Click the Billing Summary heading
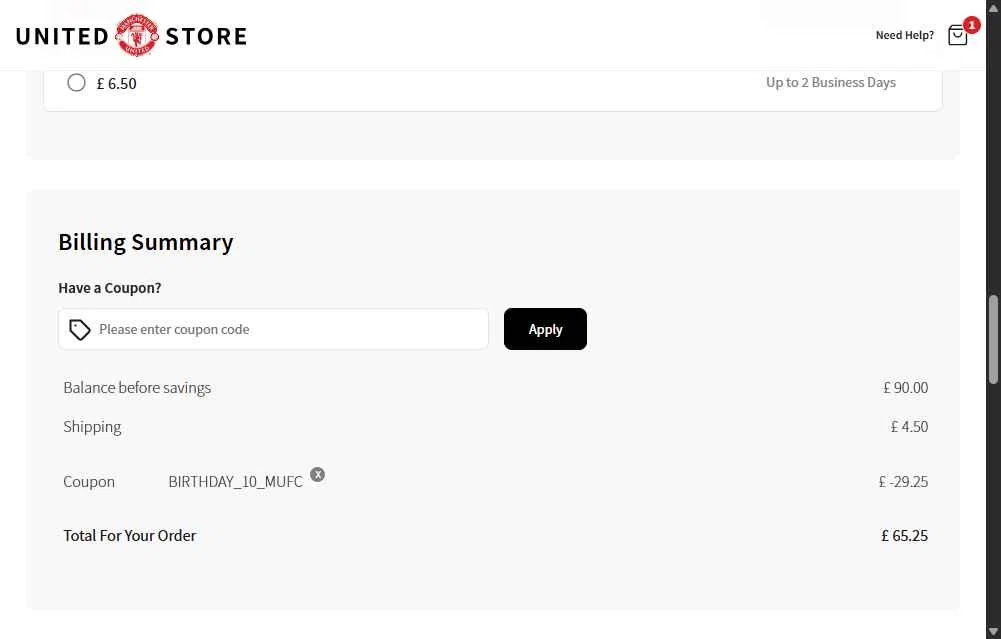Image resolution: width=1001 pixels, height=639 pixels. pos(146,242)
